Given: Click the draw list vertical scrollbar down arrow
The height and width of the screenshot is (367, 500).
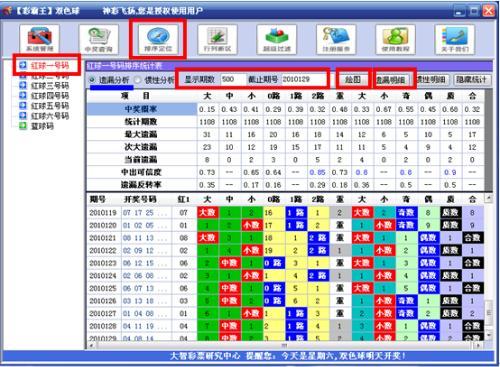Looking at the screenshot, I should tap(488, 335).
